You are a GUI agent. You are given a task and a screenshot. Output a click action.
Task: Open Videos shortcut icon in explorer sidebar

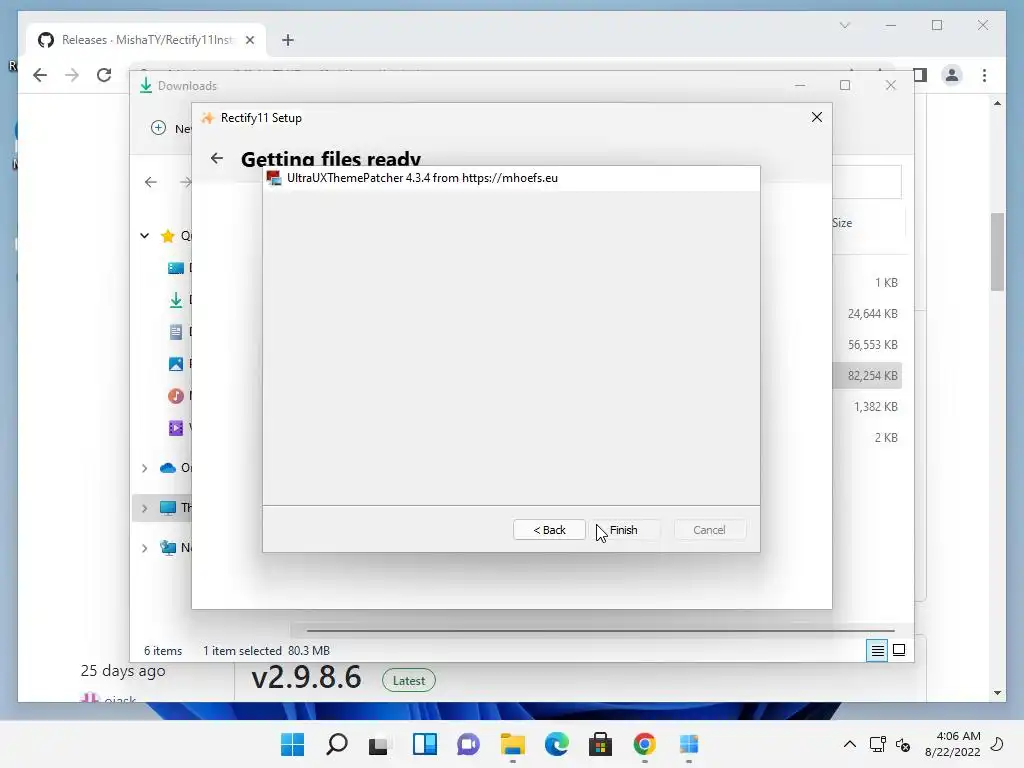tap(176, 428)
